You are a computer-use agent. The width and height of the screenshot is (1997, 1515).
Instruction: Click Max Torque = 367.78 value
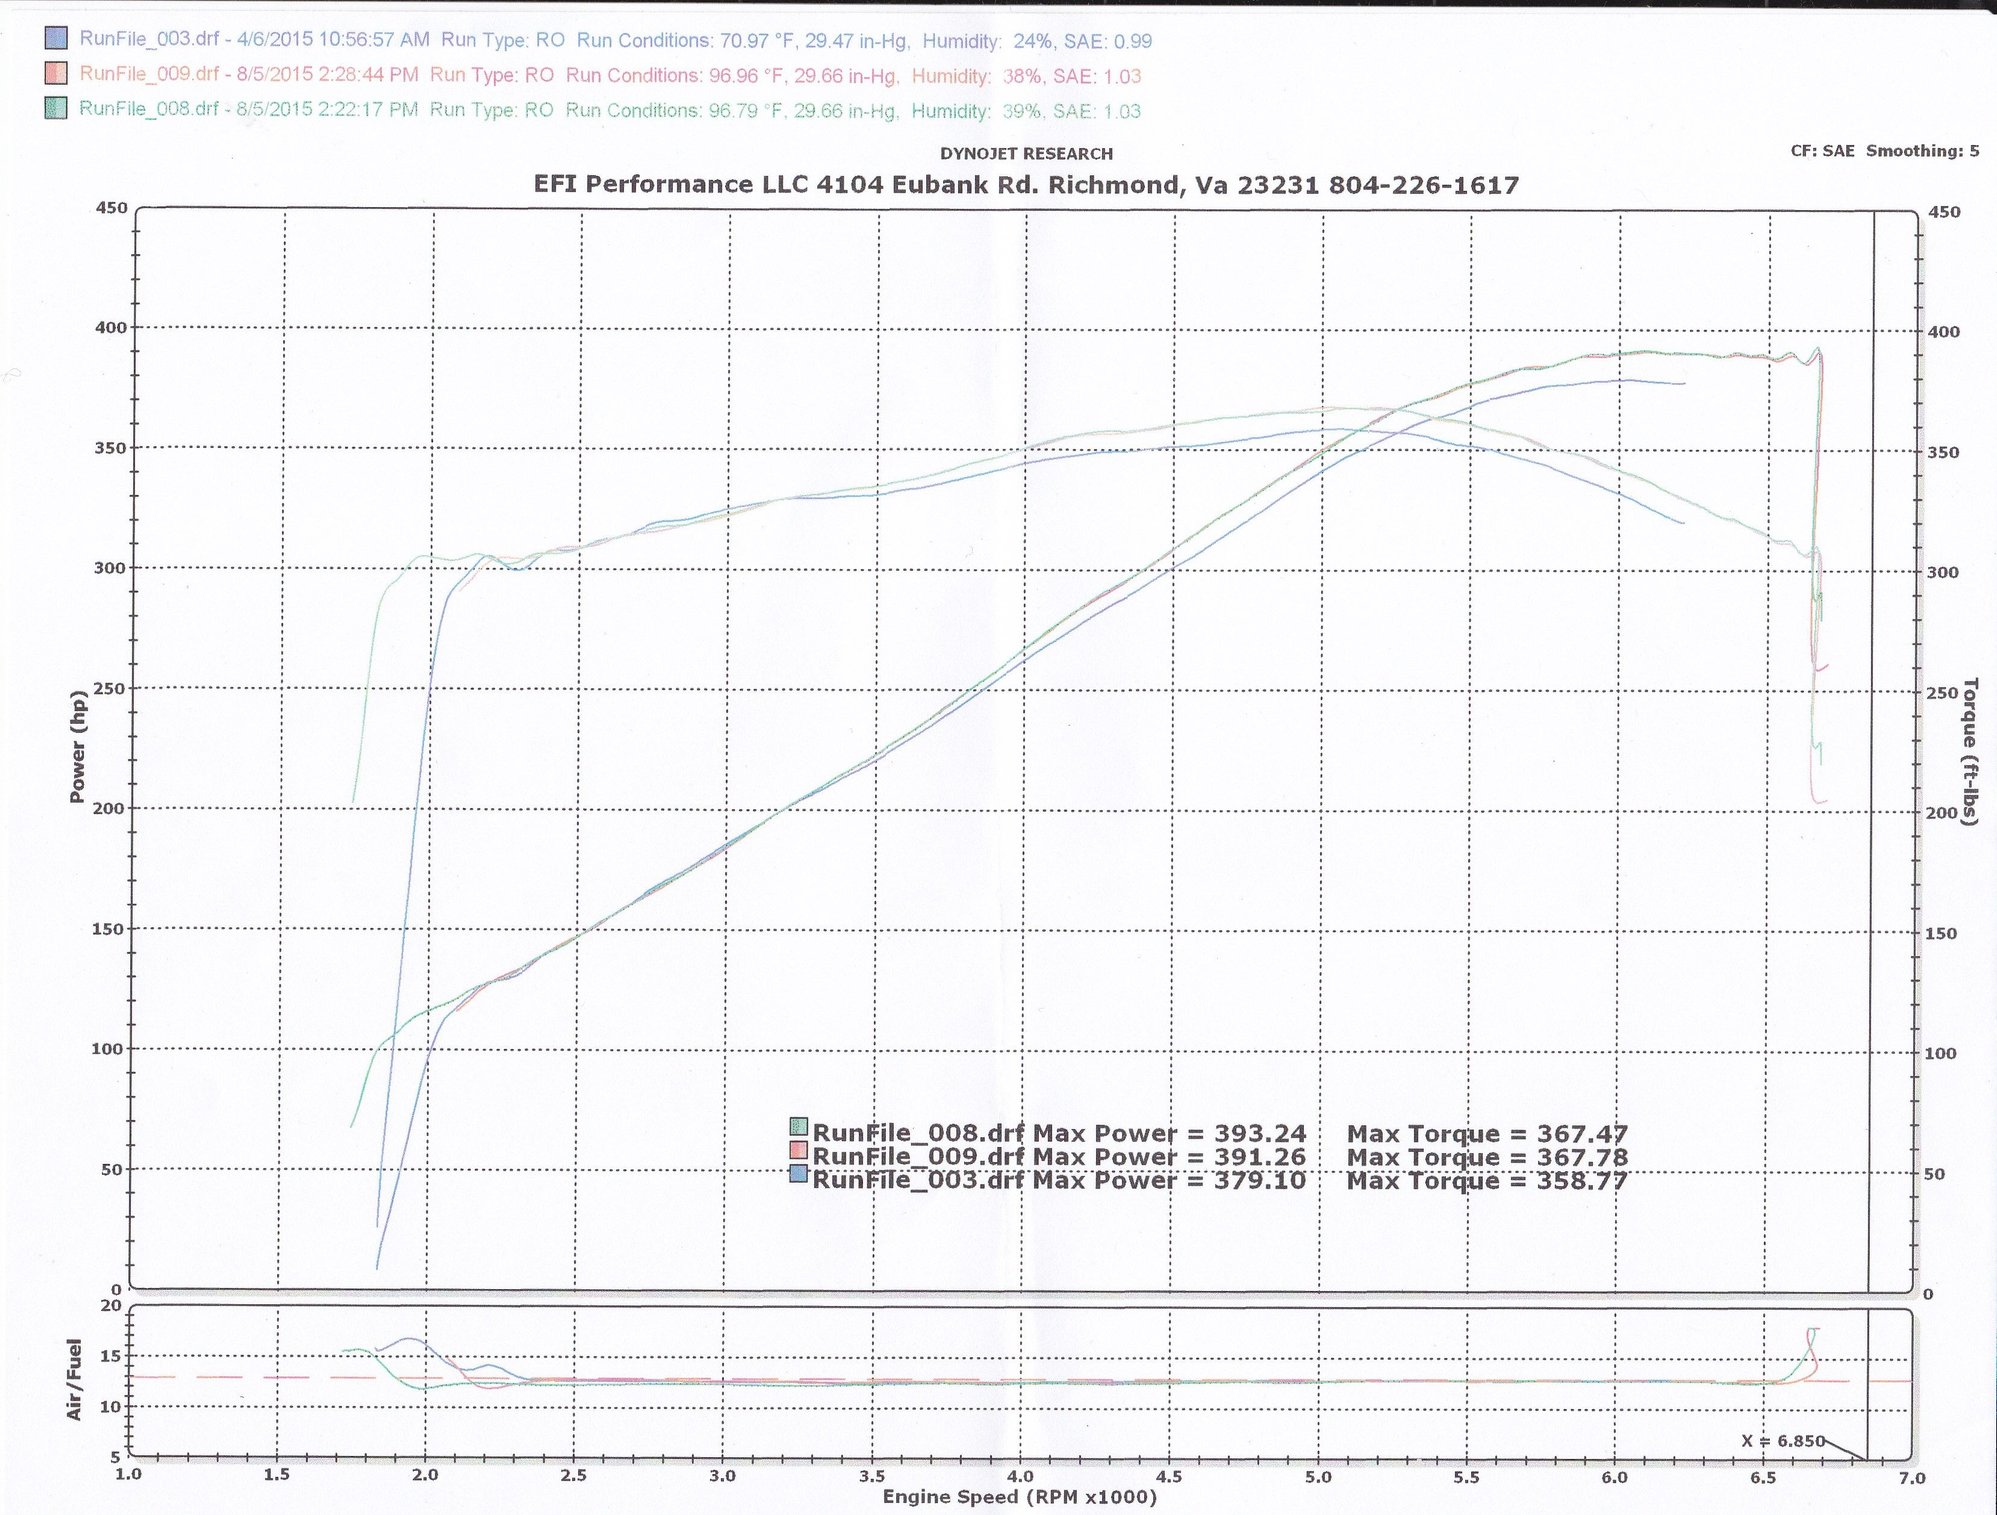click(x=1487, y=1157)
